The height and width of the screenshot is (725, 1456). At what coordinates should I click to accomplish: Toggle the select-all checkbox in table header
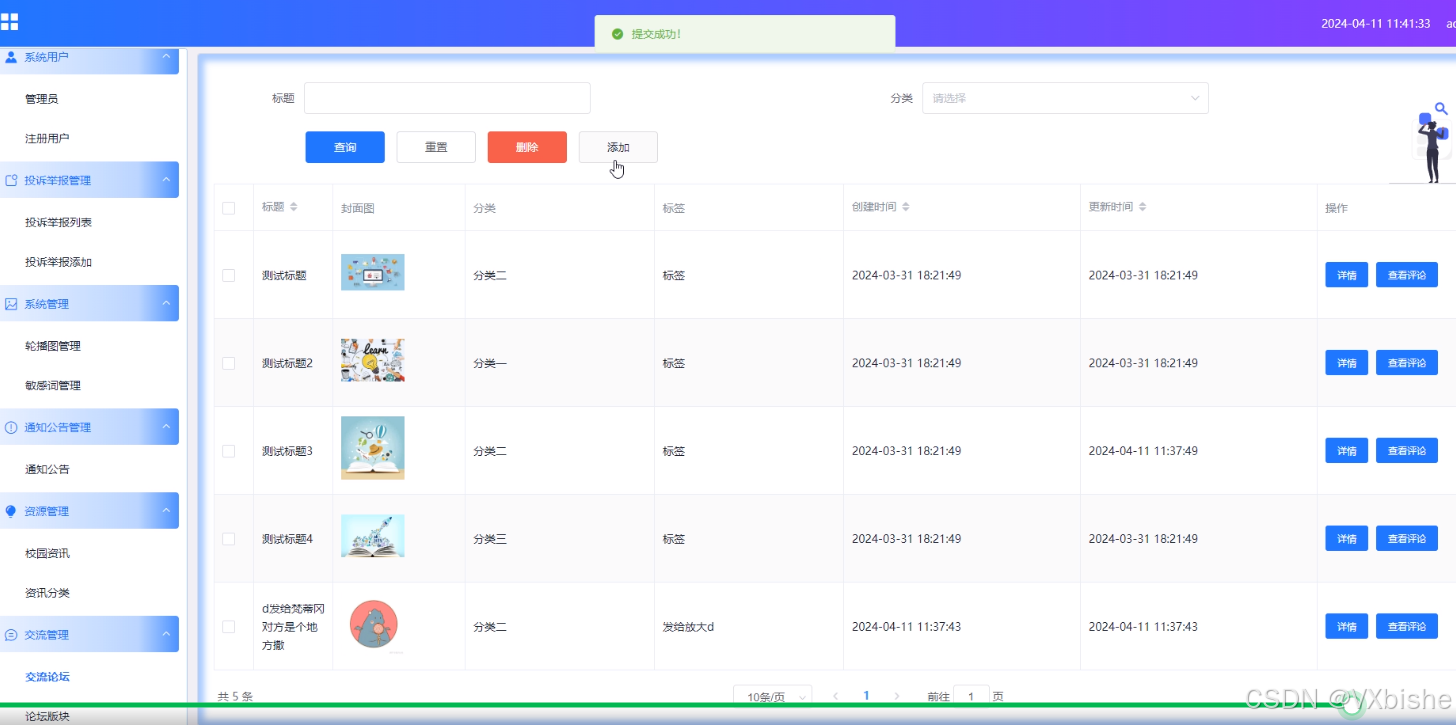point(228,208)
